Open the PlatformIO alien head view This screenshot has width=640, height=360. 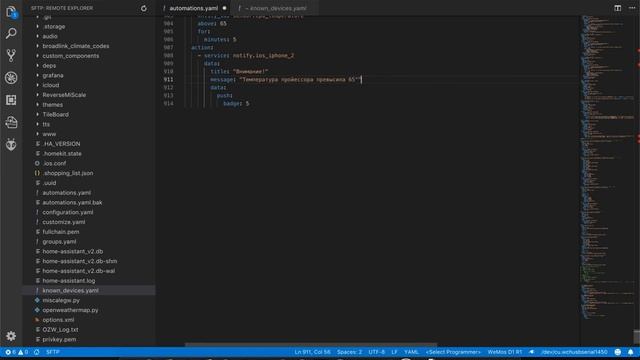click(11, 144)
